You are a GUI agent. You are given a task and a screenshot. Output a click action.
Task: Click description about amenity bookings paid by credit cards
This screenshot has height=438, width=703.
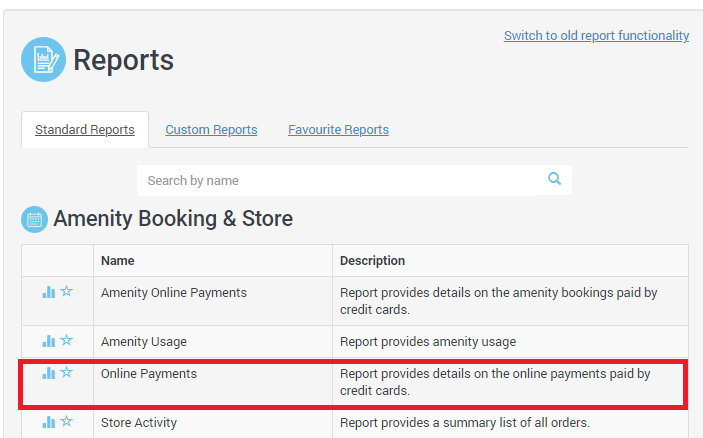(499, 301)
